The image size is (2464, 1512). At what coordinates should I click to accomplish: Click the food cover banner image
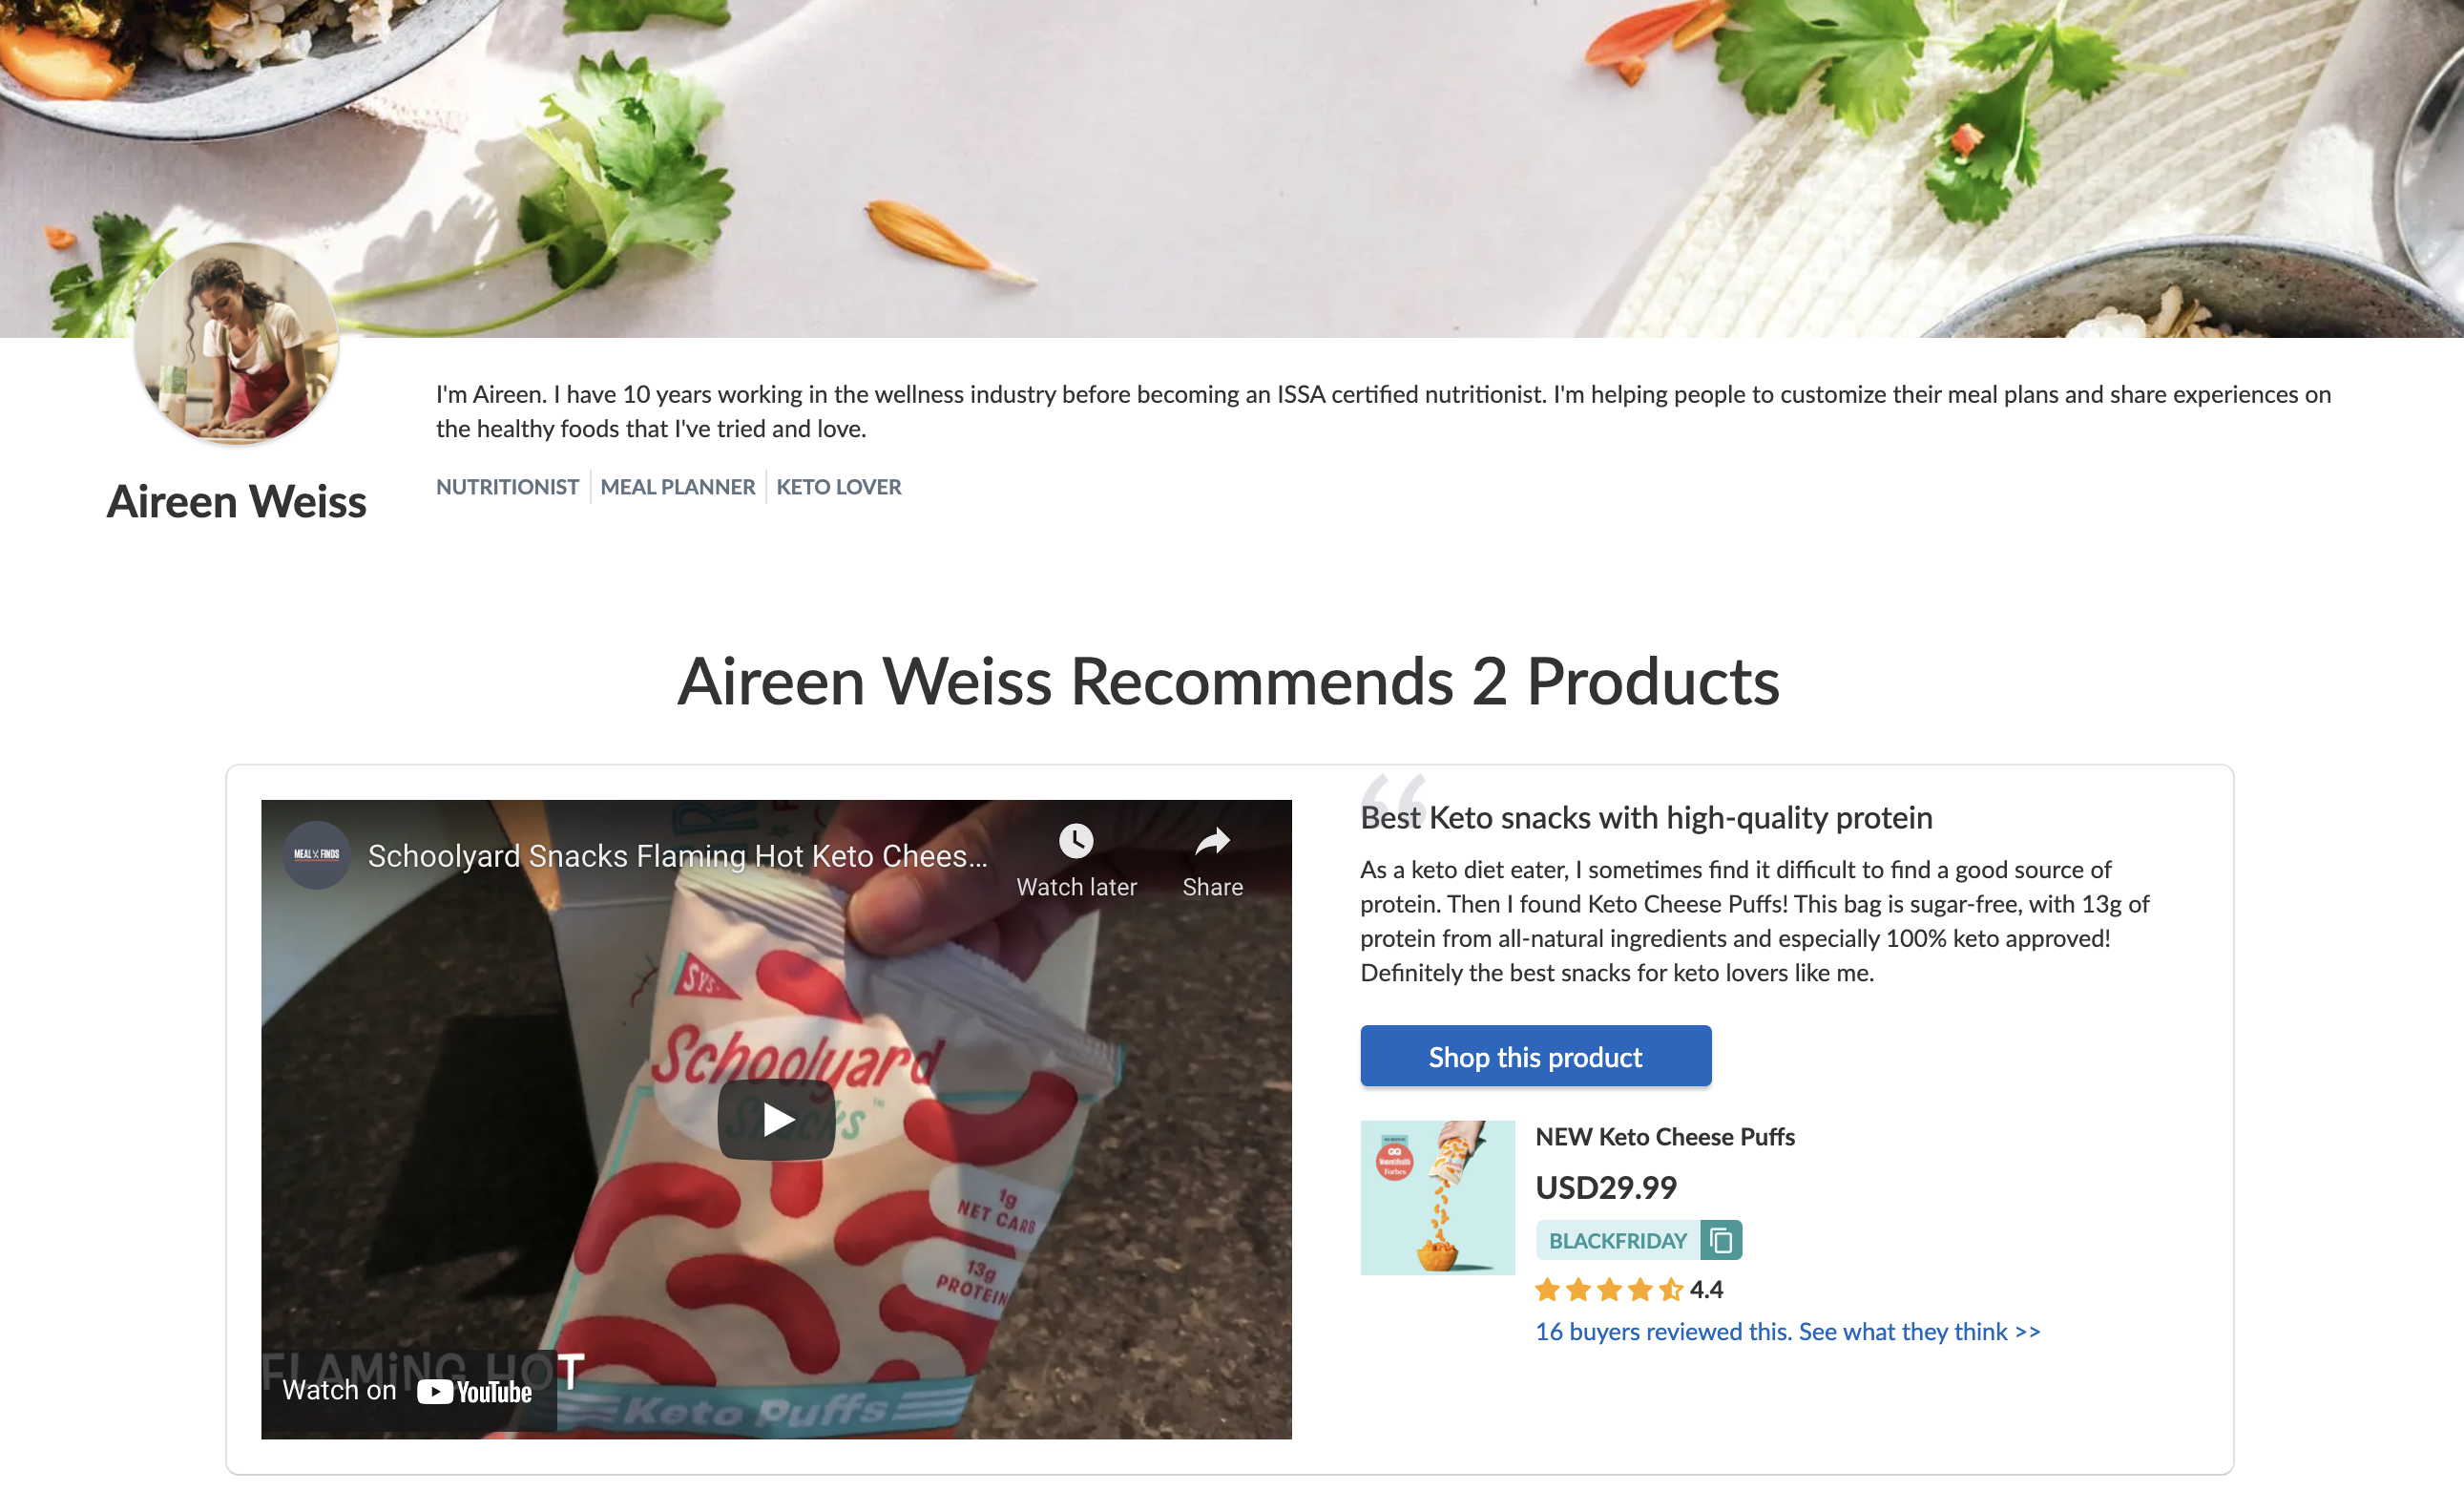(1232, 168)
